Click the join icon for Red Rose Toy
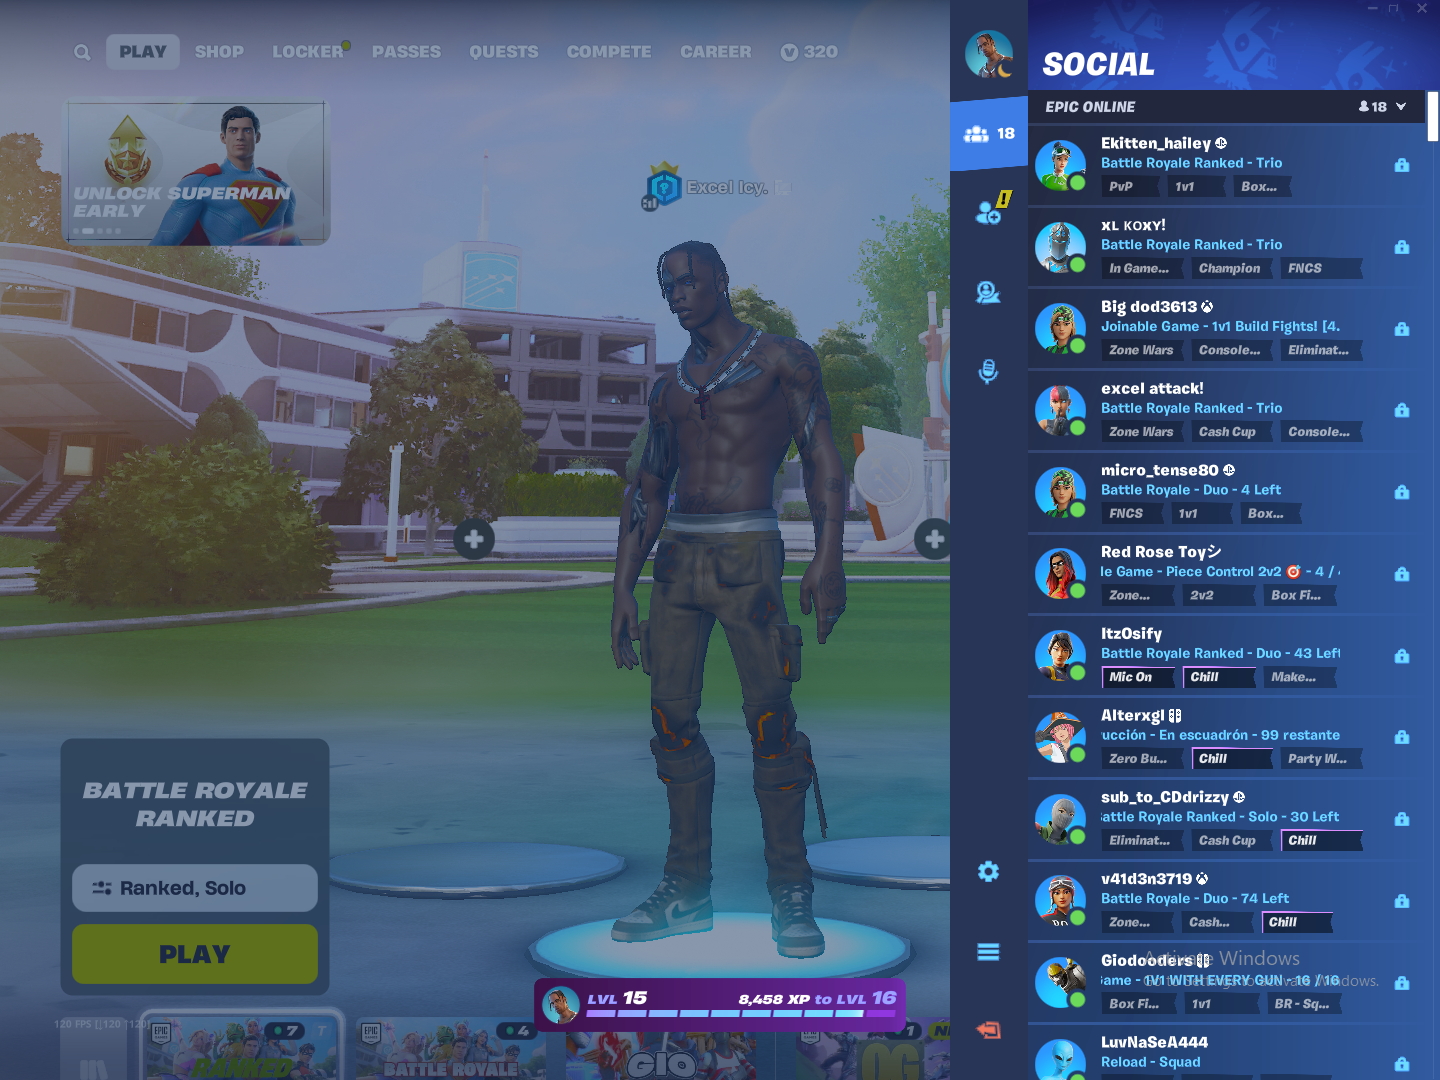 point(1402,574)
